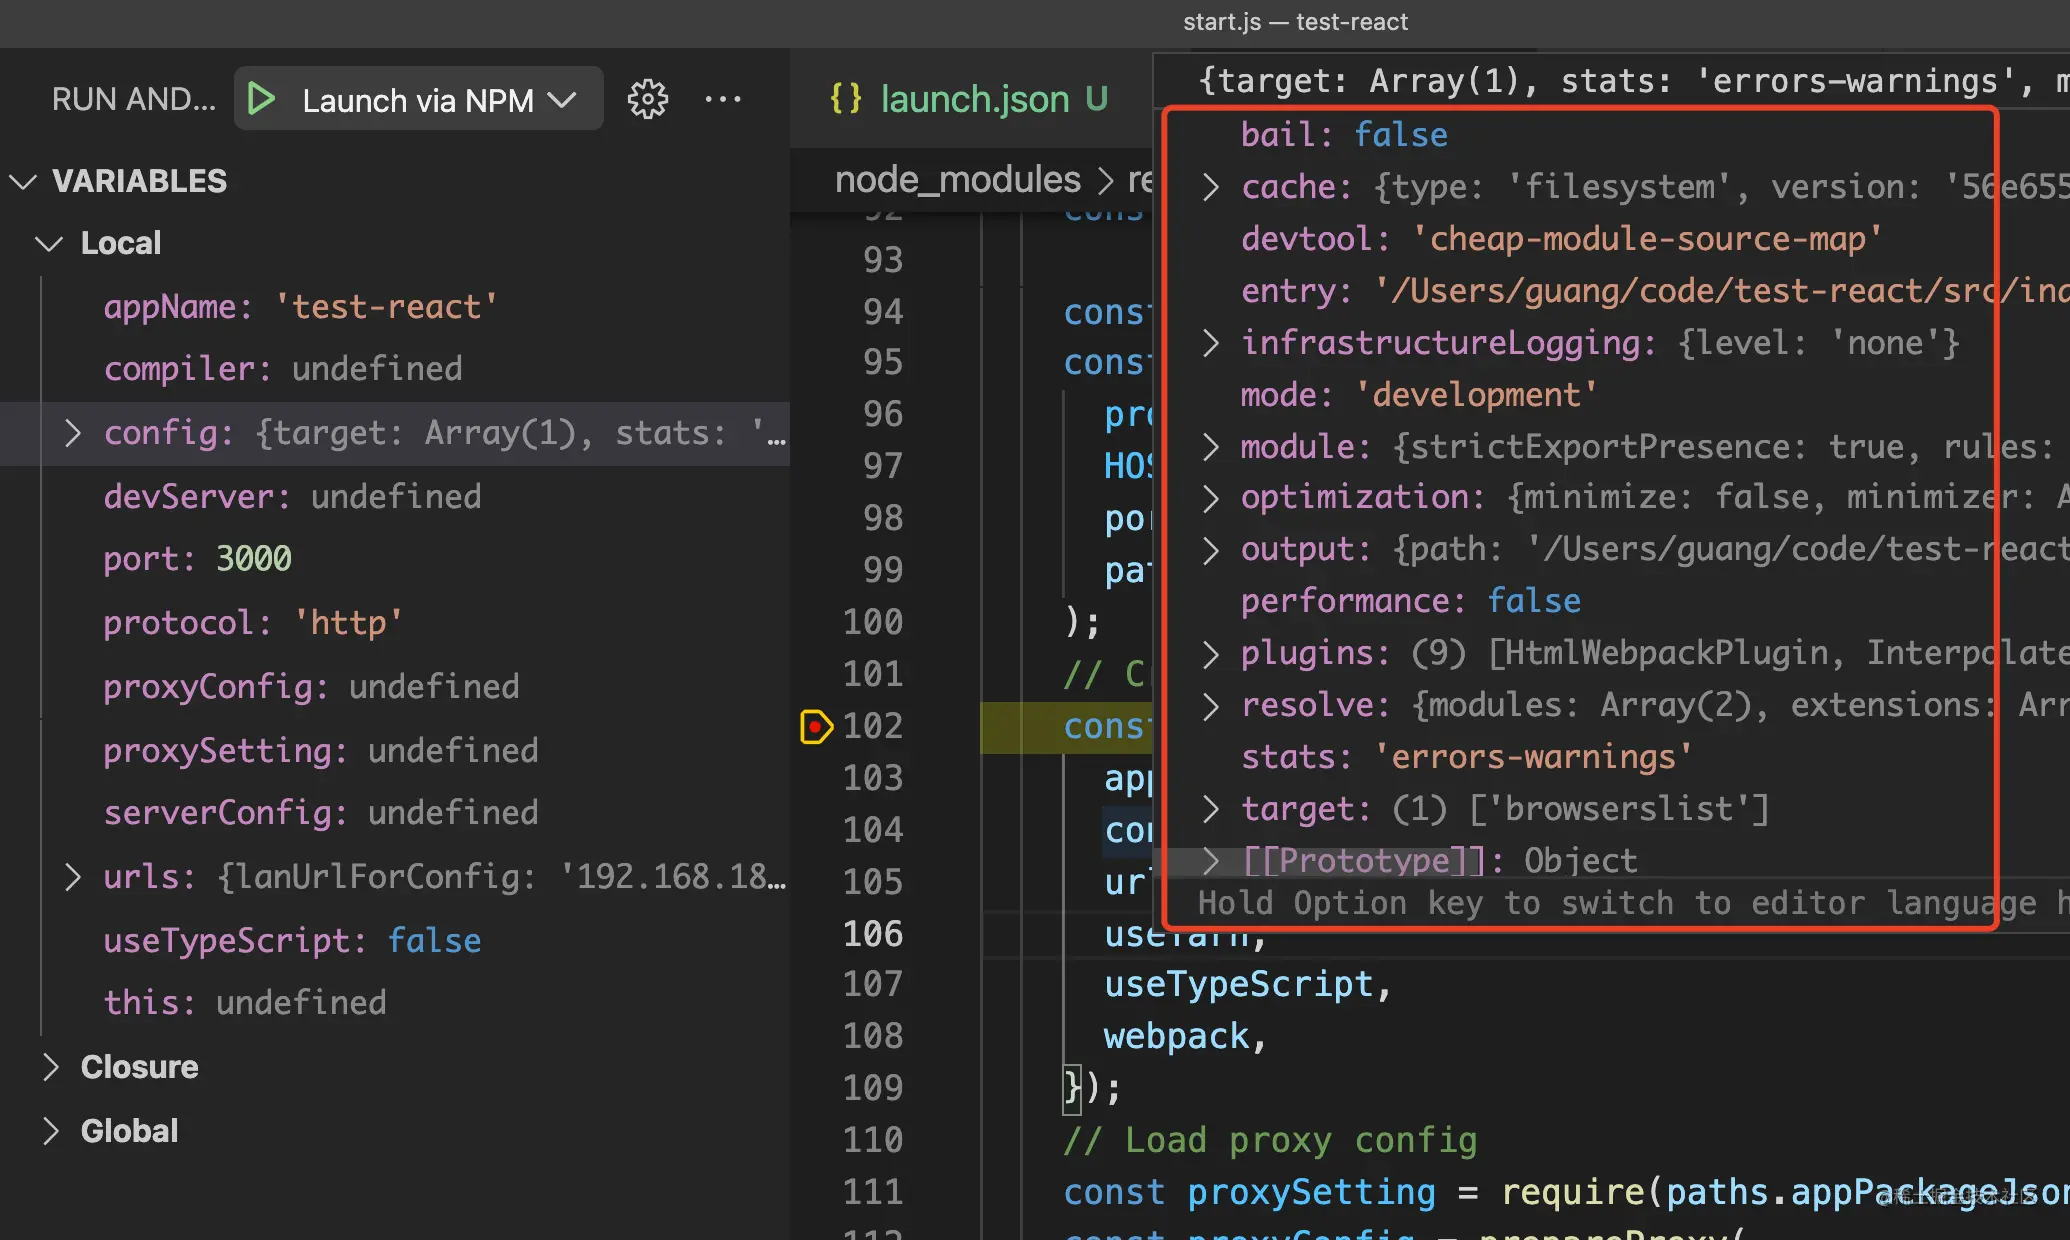Screen dimensions: 2070x1240
Task: Open Launch via NPM configuration dropdown
Action: tap(563, 100)
